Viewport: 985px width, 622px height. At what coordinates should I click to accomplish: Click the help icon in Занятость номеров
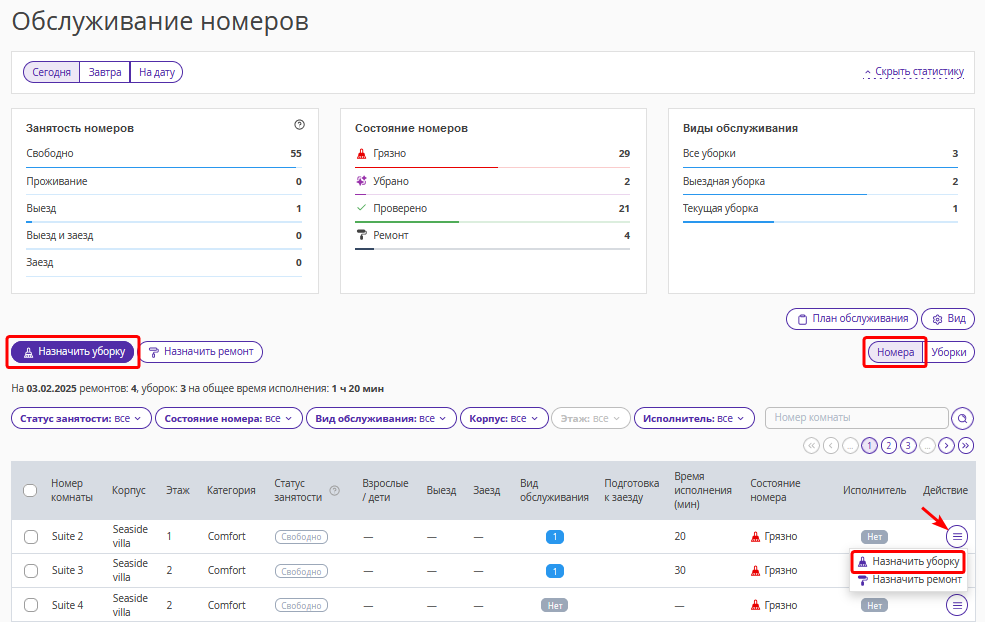[x=299, y=125]
